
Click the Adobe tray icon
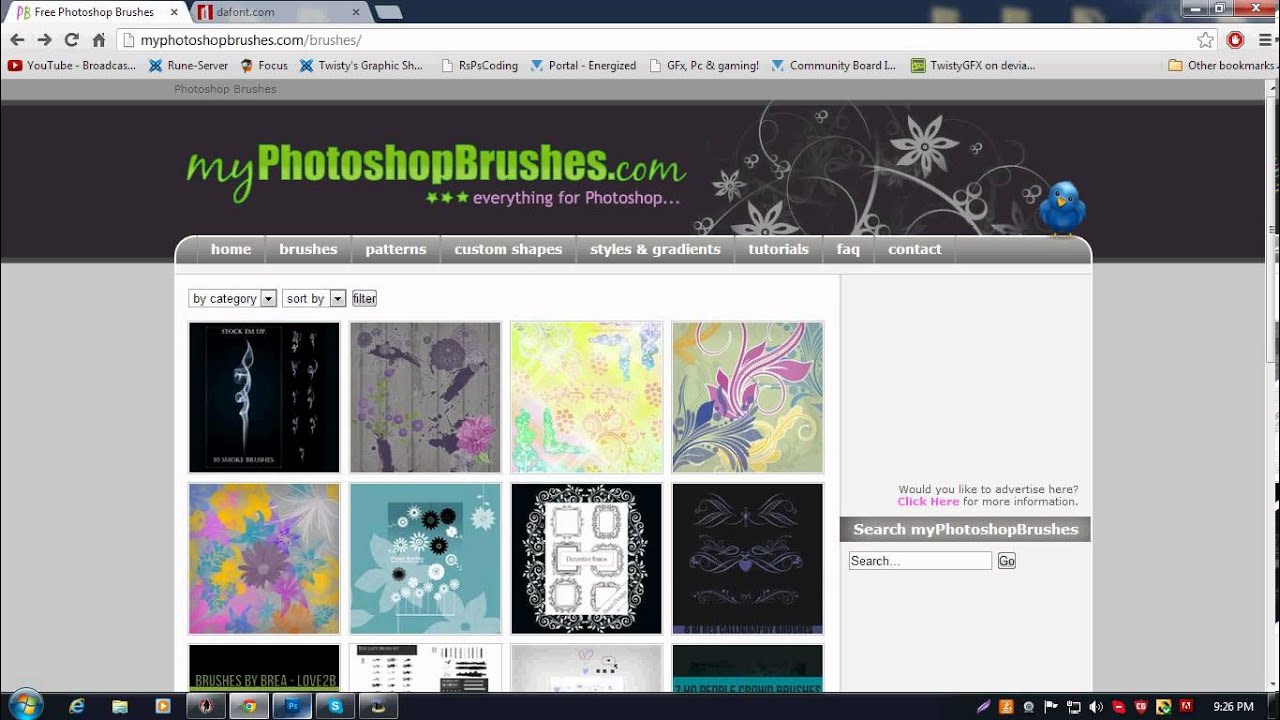click(1186, 707)
